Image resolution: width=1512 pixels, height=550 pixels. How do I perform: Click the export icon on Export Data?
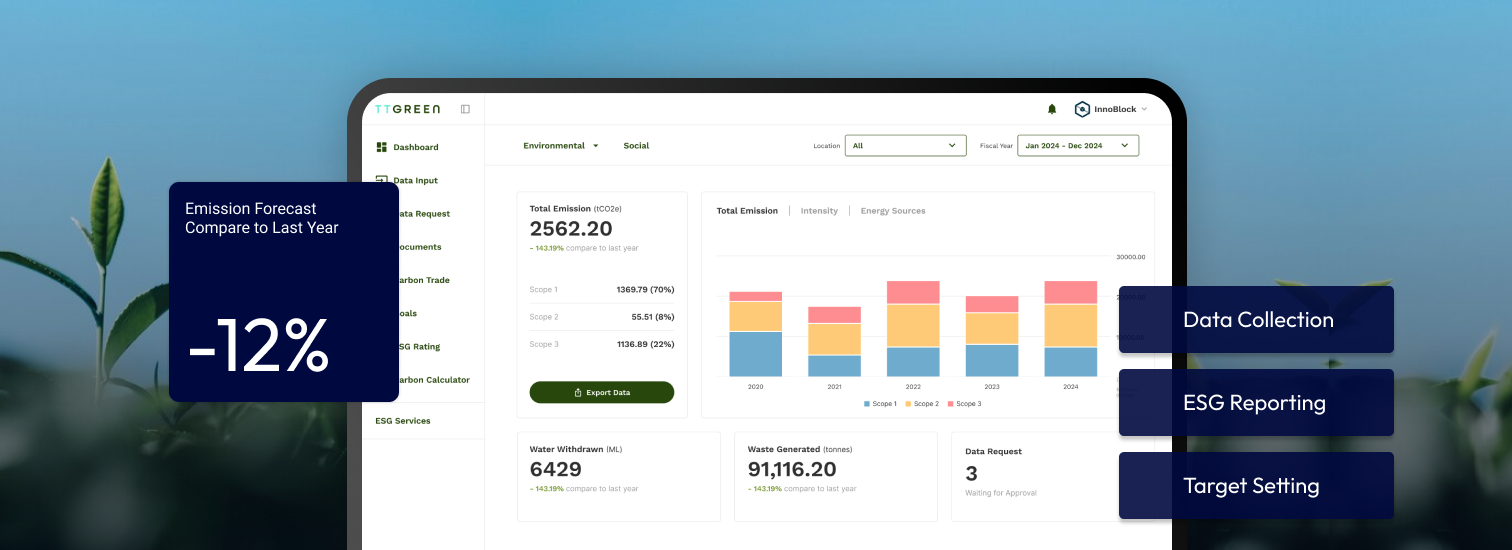[x=578, y=393]
